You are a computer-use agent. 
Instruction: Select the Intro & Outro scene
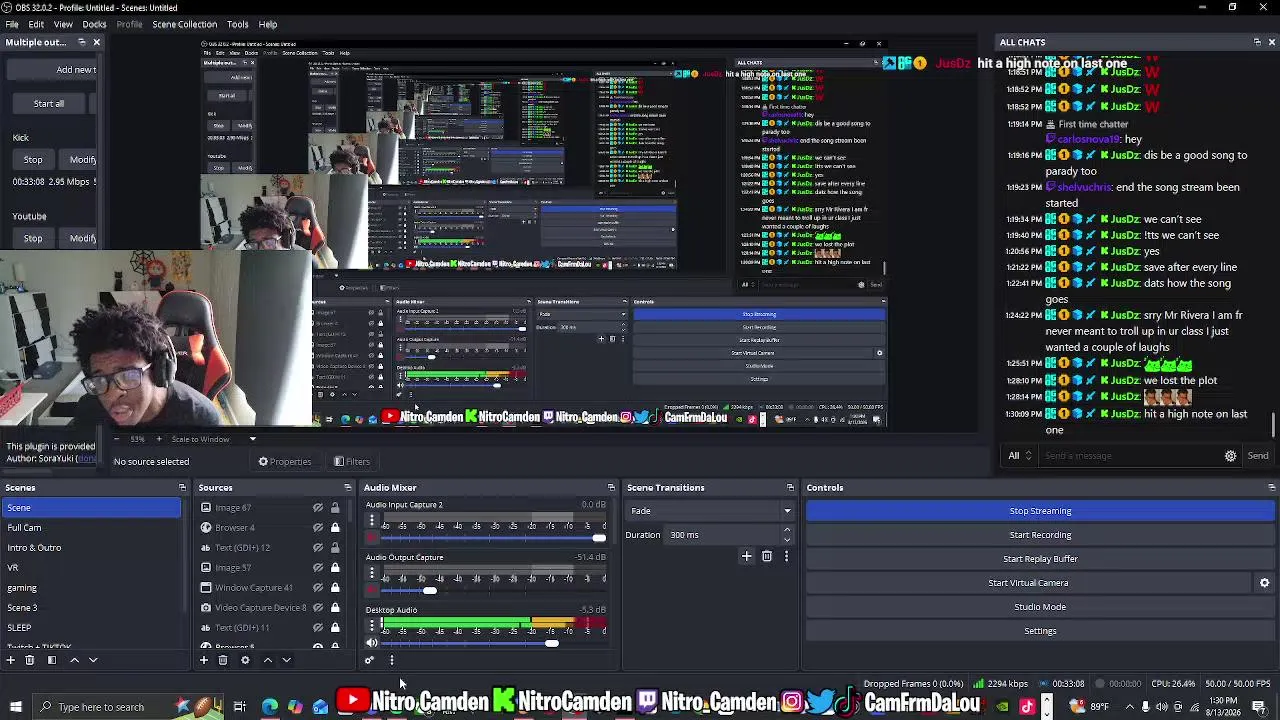point(91,548)
